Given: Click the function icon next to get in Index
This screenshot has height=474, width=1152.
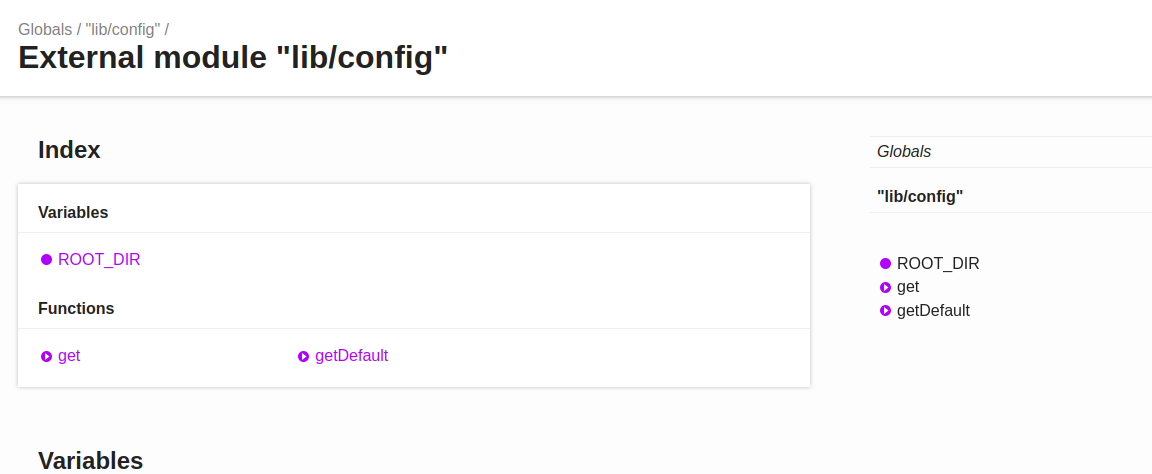Looking at the screenshot, I should tap(46, 356).
